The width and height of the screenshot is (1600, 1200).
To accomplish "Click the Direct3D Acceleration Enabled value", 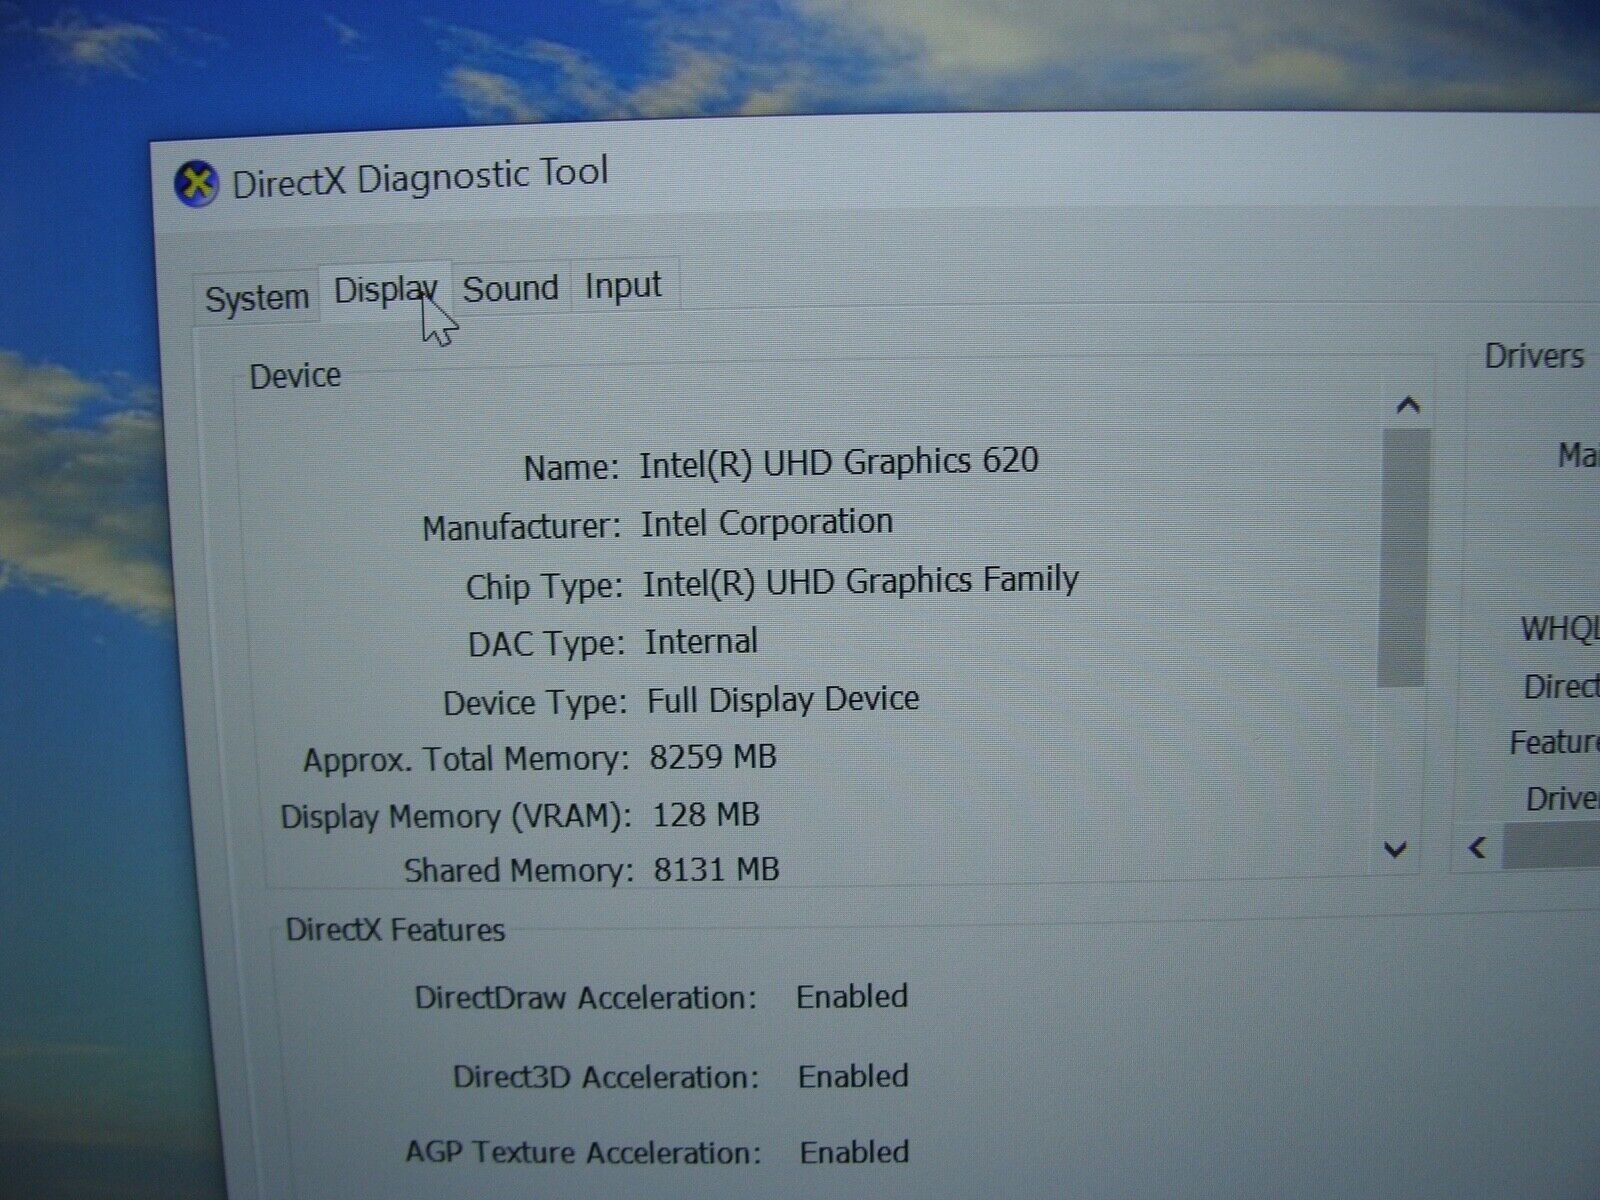I will tap(853, 1077).
